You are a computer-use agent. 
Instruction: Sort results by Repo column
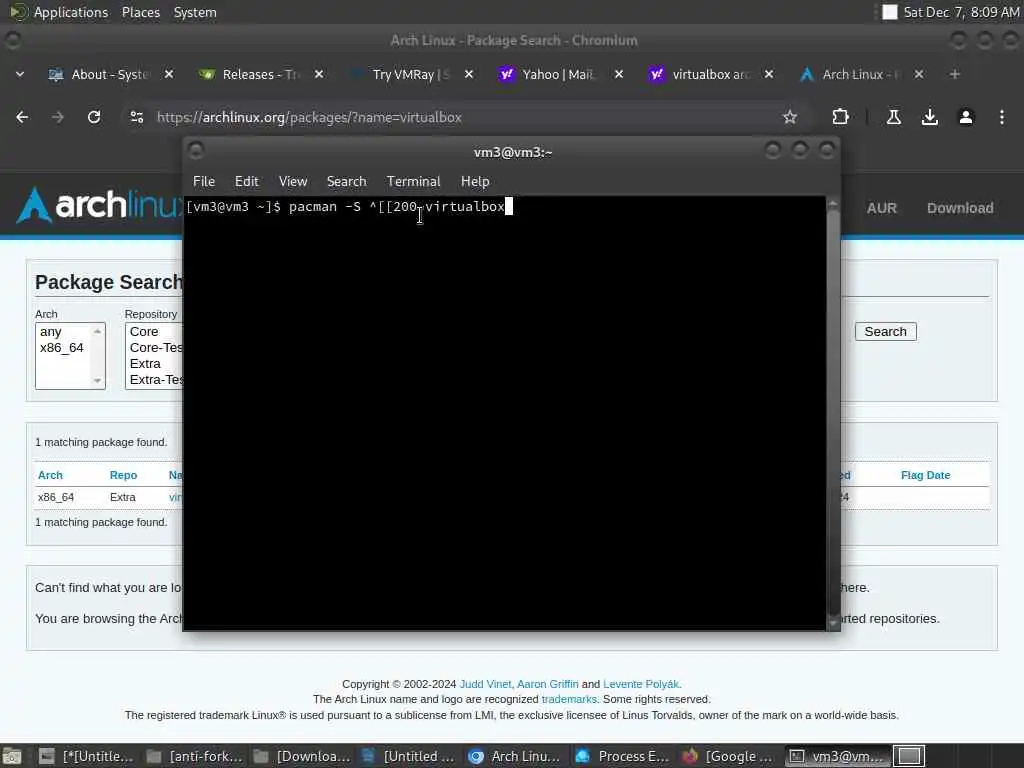click(x=123, y=475)
